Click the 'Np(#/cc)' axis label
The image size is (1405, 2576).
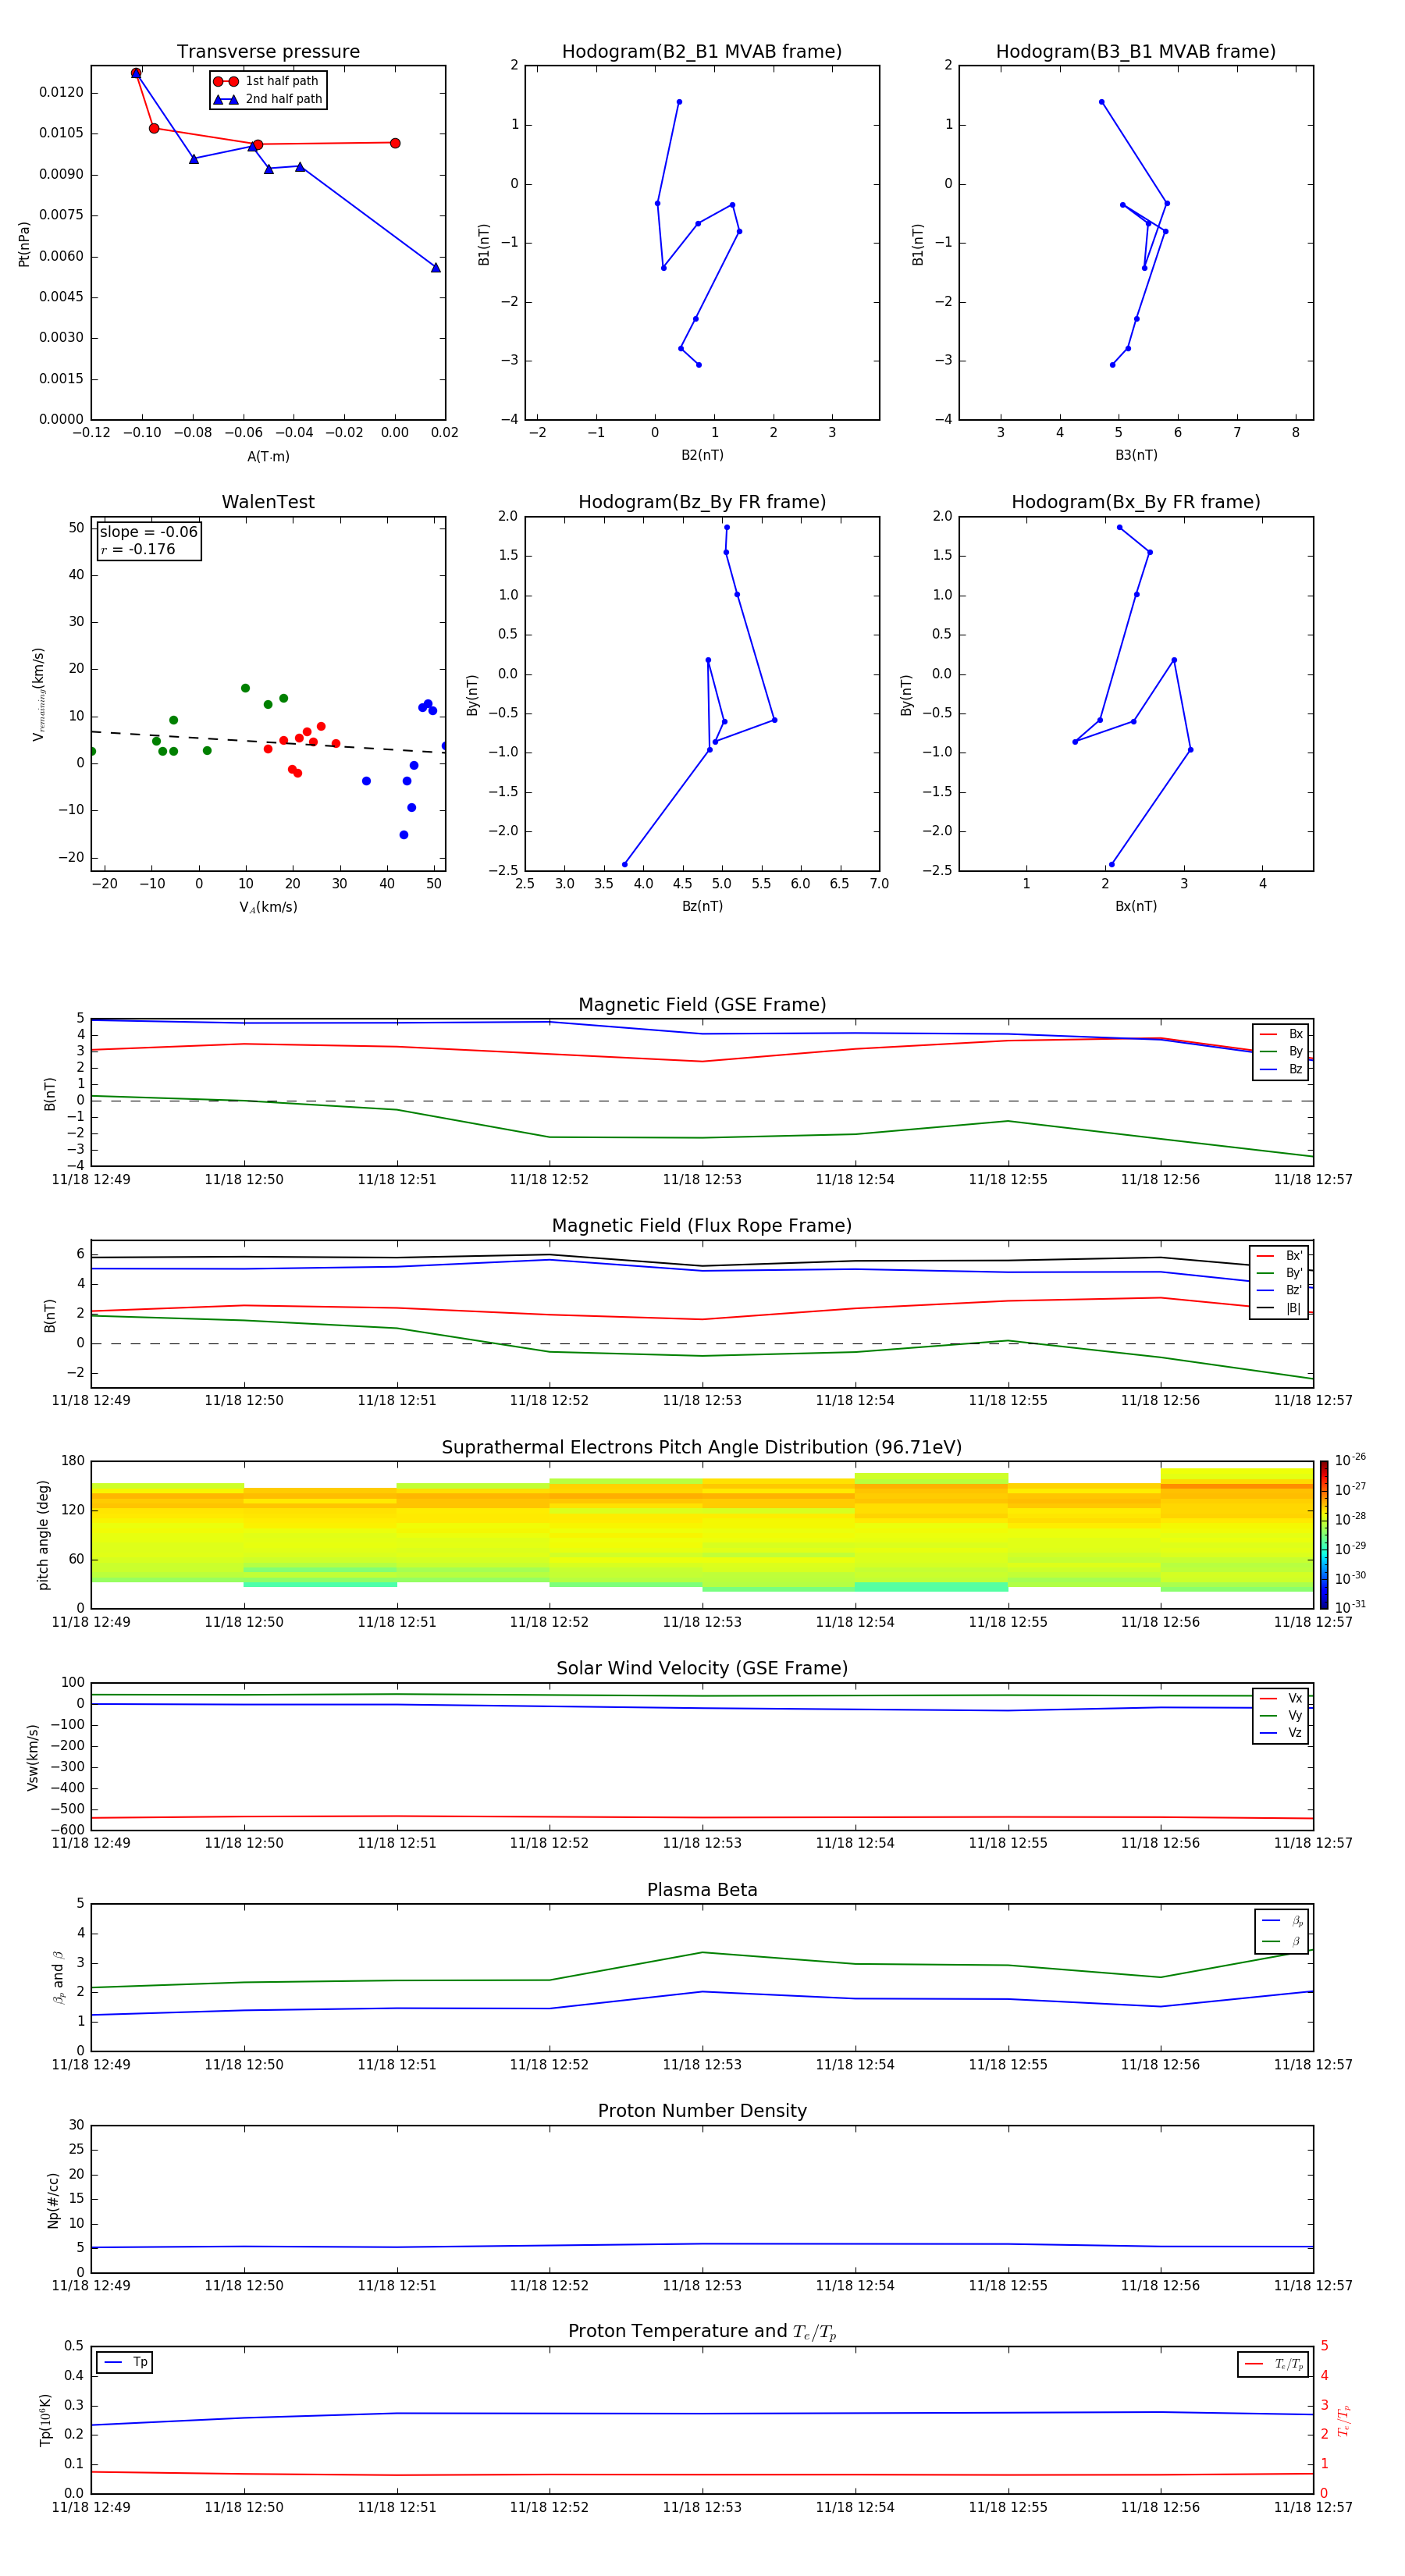(53, 2199)
